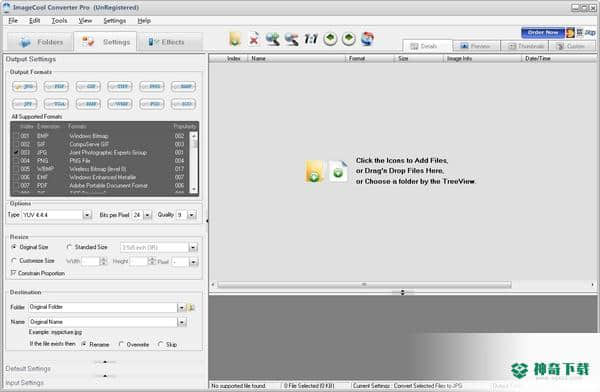Click the start conversion toolbar icon
The width and height of the screenshot is (600, 392).
[x=367, y=39]
